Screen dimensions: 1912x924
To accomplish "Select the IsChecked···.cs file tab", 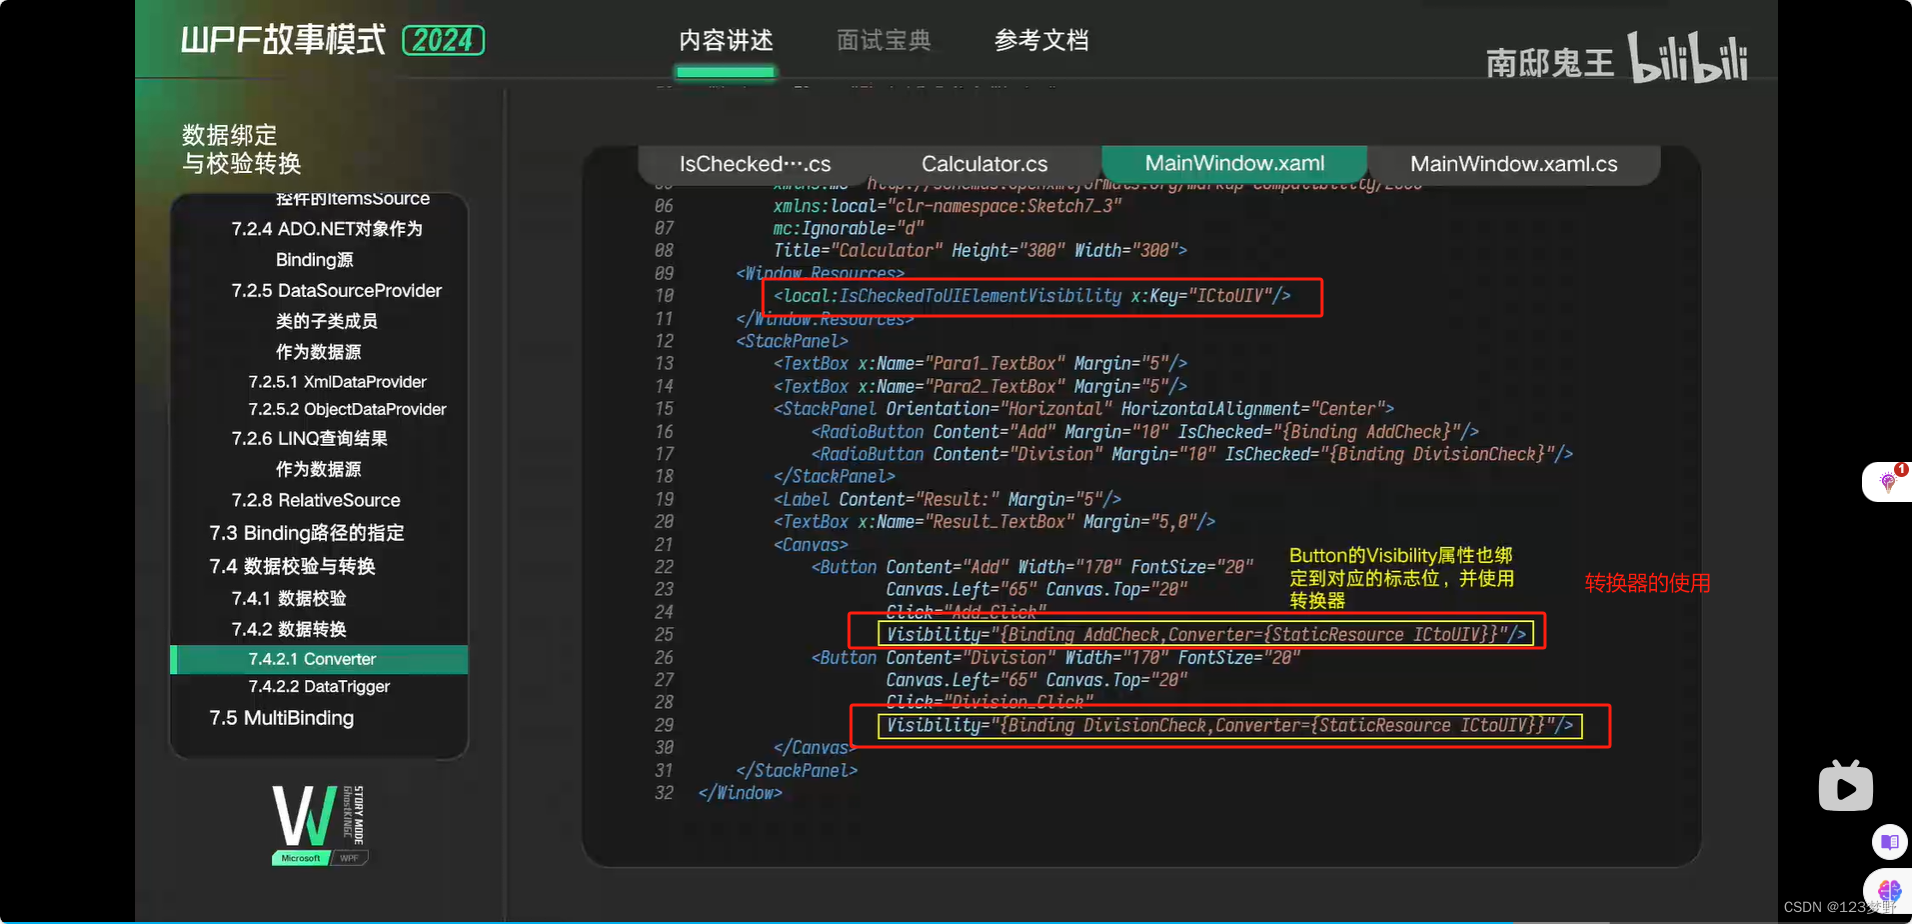I will pos(755,164).
